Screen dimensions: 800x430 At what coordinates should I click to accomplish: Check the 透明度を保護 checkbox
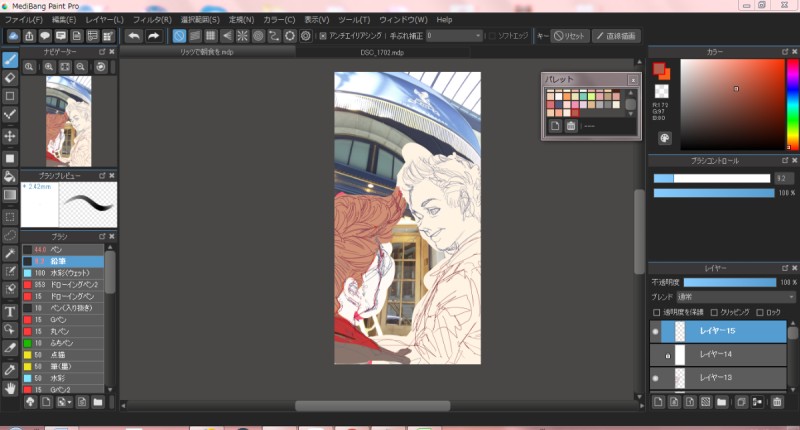click(x=656, y=312)
